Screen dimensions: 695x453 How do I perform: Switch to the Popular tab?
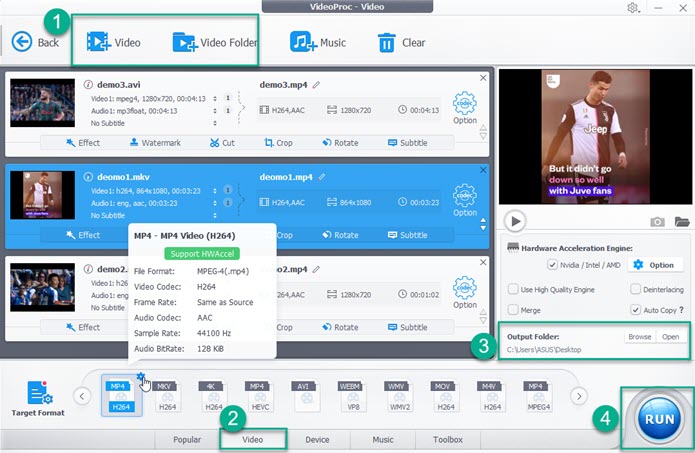click(187, 440)
